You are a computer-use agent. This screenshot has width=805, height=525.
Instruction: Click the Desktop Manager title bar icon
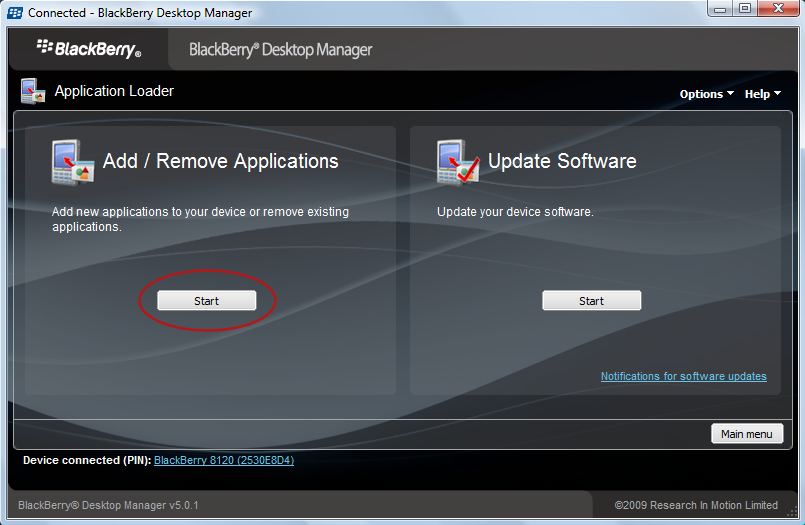[x=15, y=13]
